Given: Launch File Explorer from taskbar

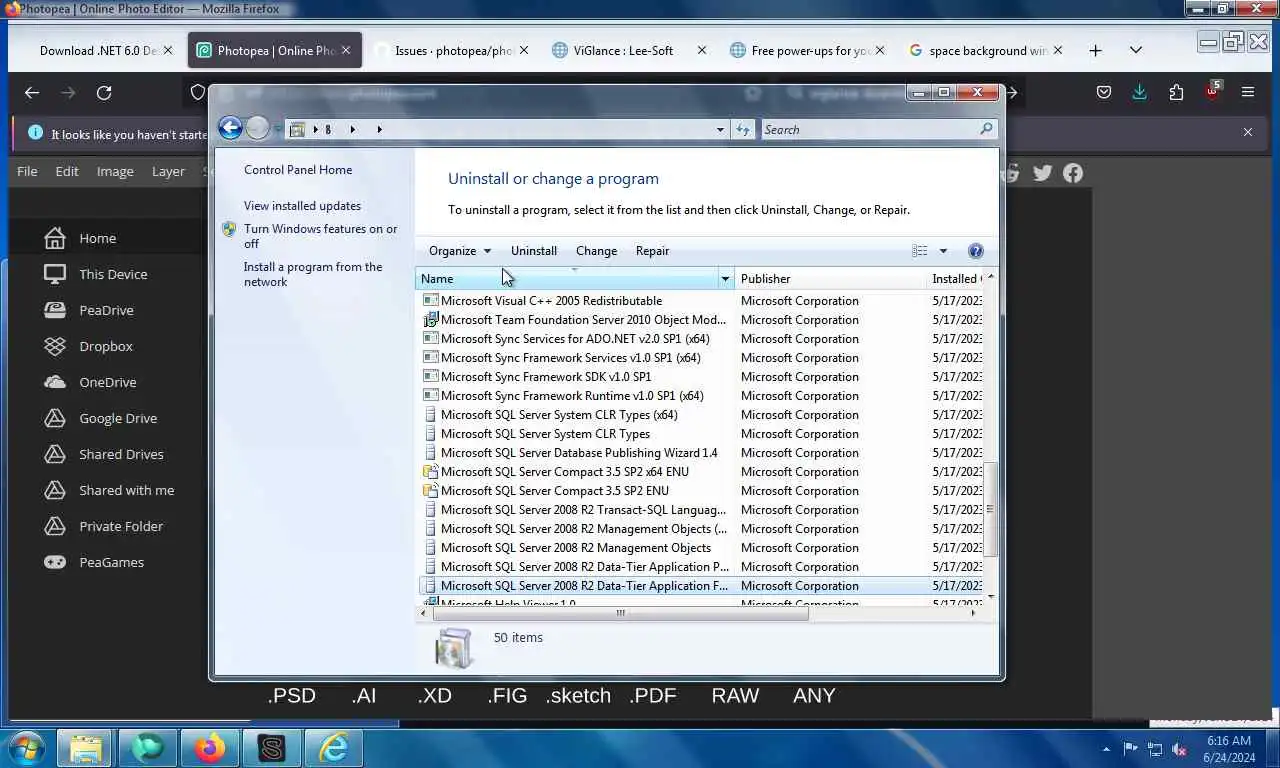Looking at the screenshot, I should click(85, 748).
